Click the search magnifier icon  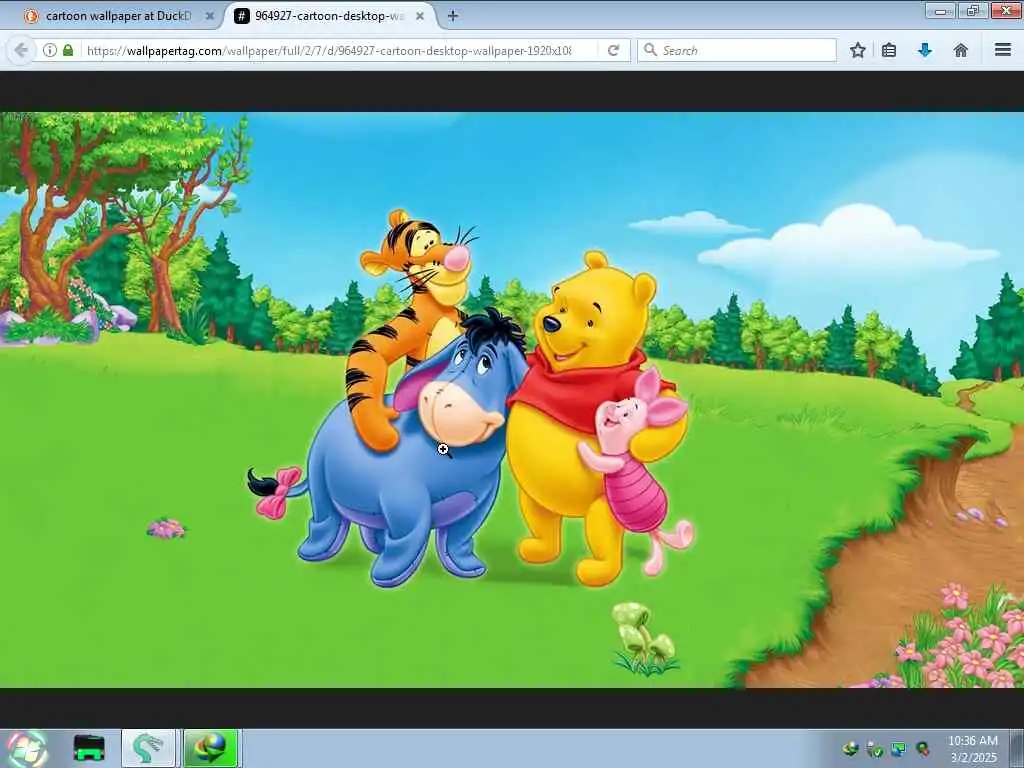pos(650,50)
